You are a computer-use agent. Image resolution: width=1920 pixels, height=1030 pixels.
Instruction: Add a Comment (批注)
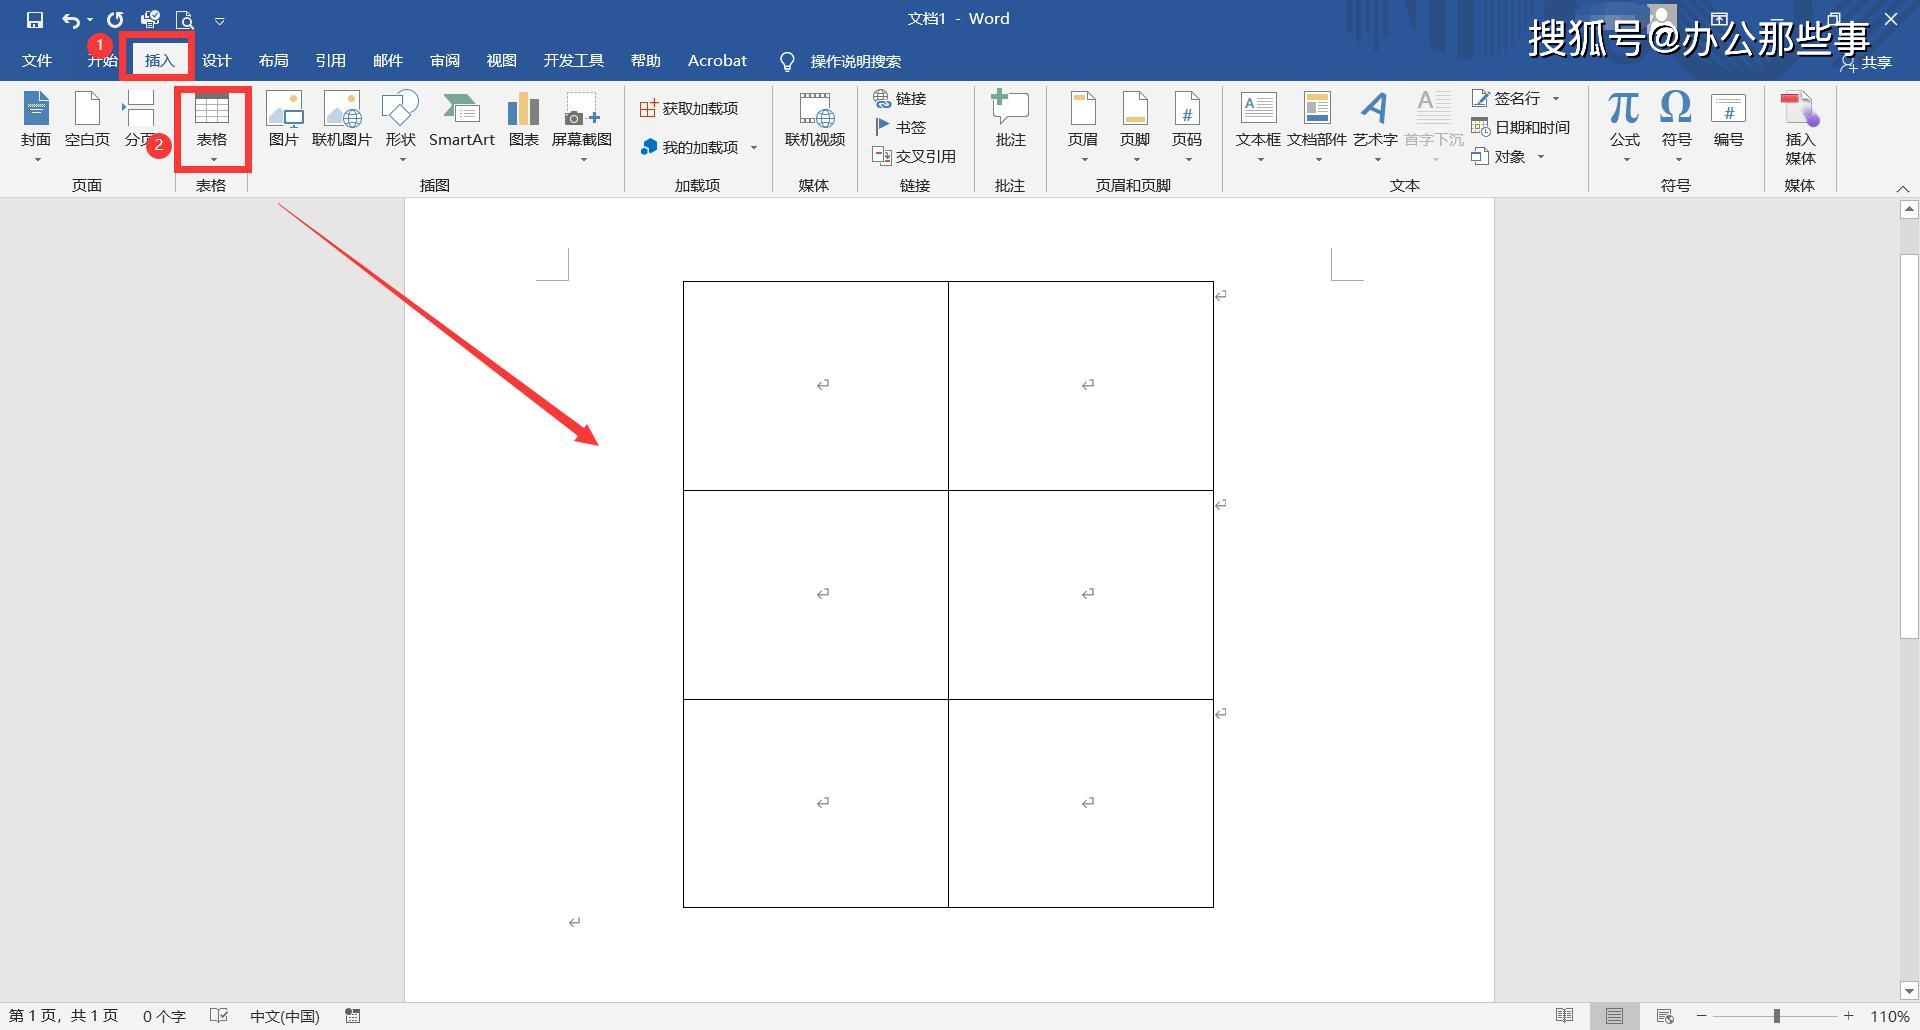coord(1010,120)
